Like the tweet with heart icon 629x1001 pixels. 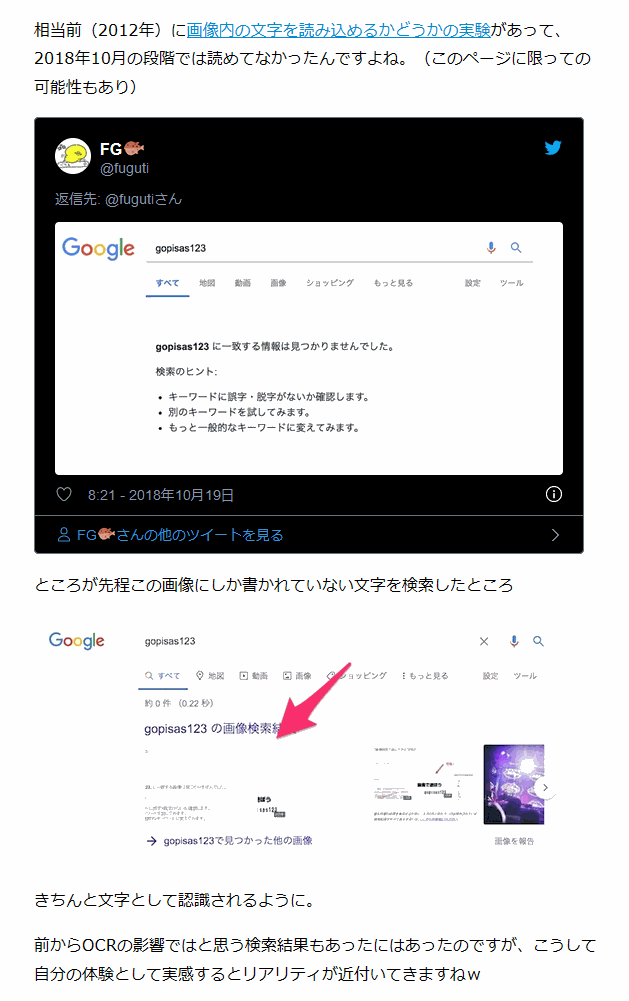click(64, 494)
